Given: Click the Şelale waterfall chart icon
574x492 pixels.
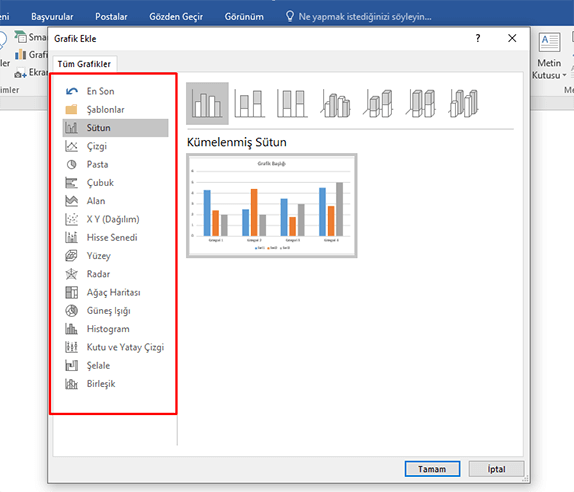Looking at the screenshot, I should click(71, 365).
